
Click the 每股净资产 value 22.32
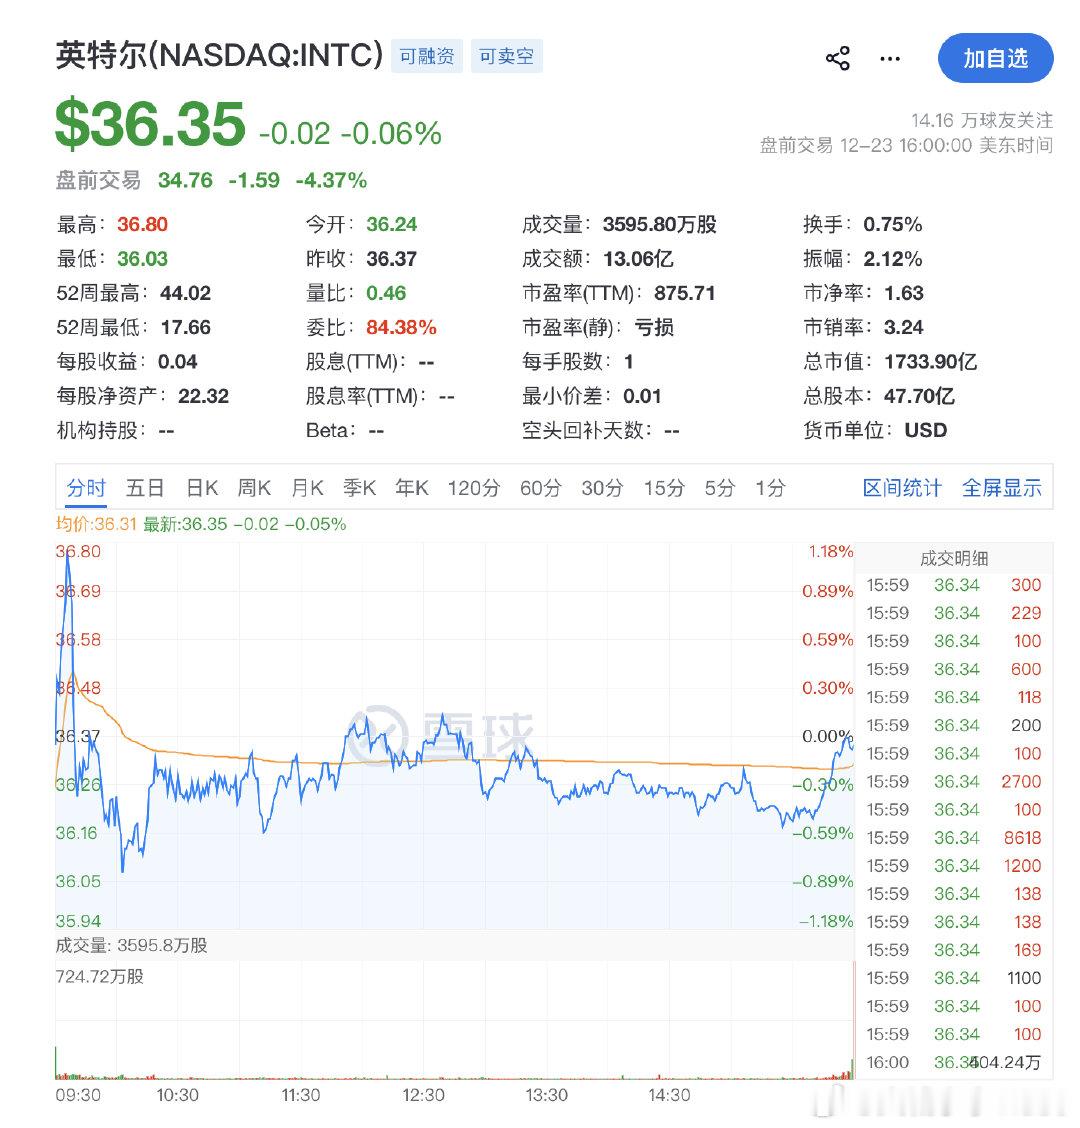(x=204, y=396)
